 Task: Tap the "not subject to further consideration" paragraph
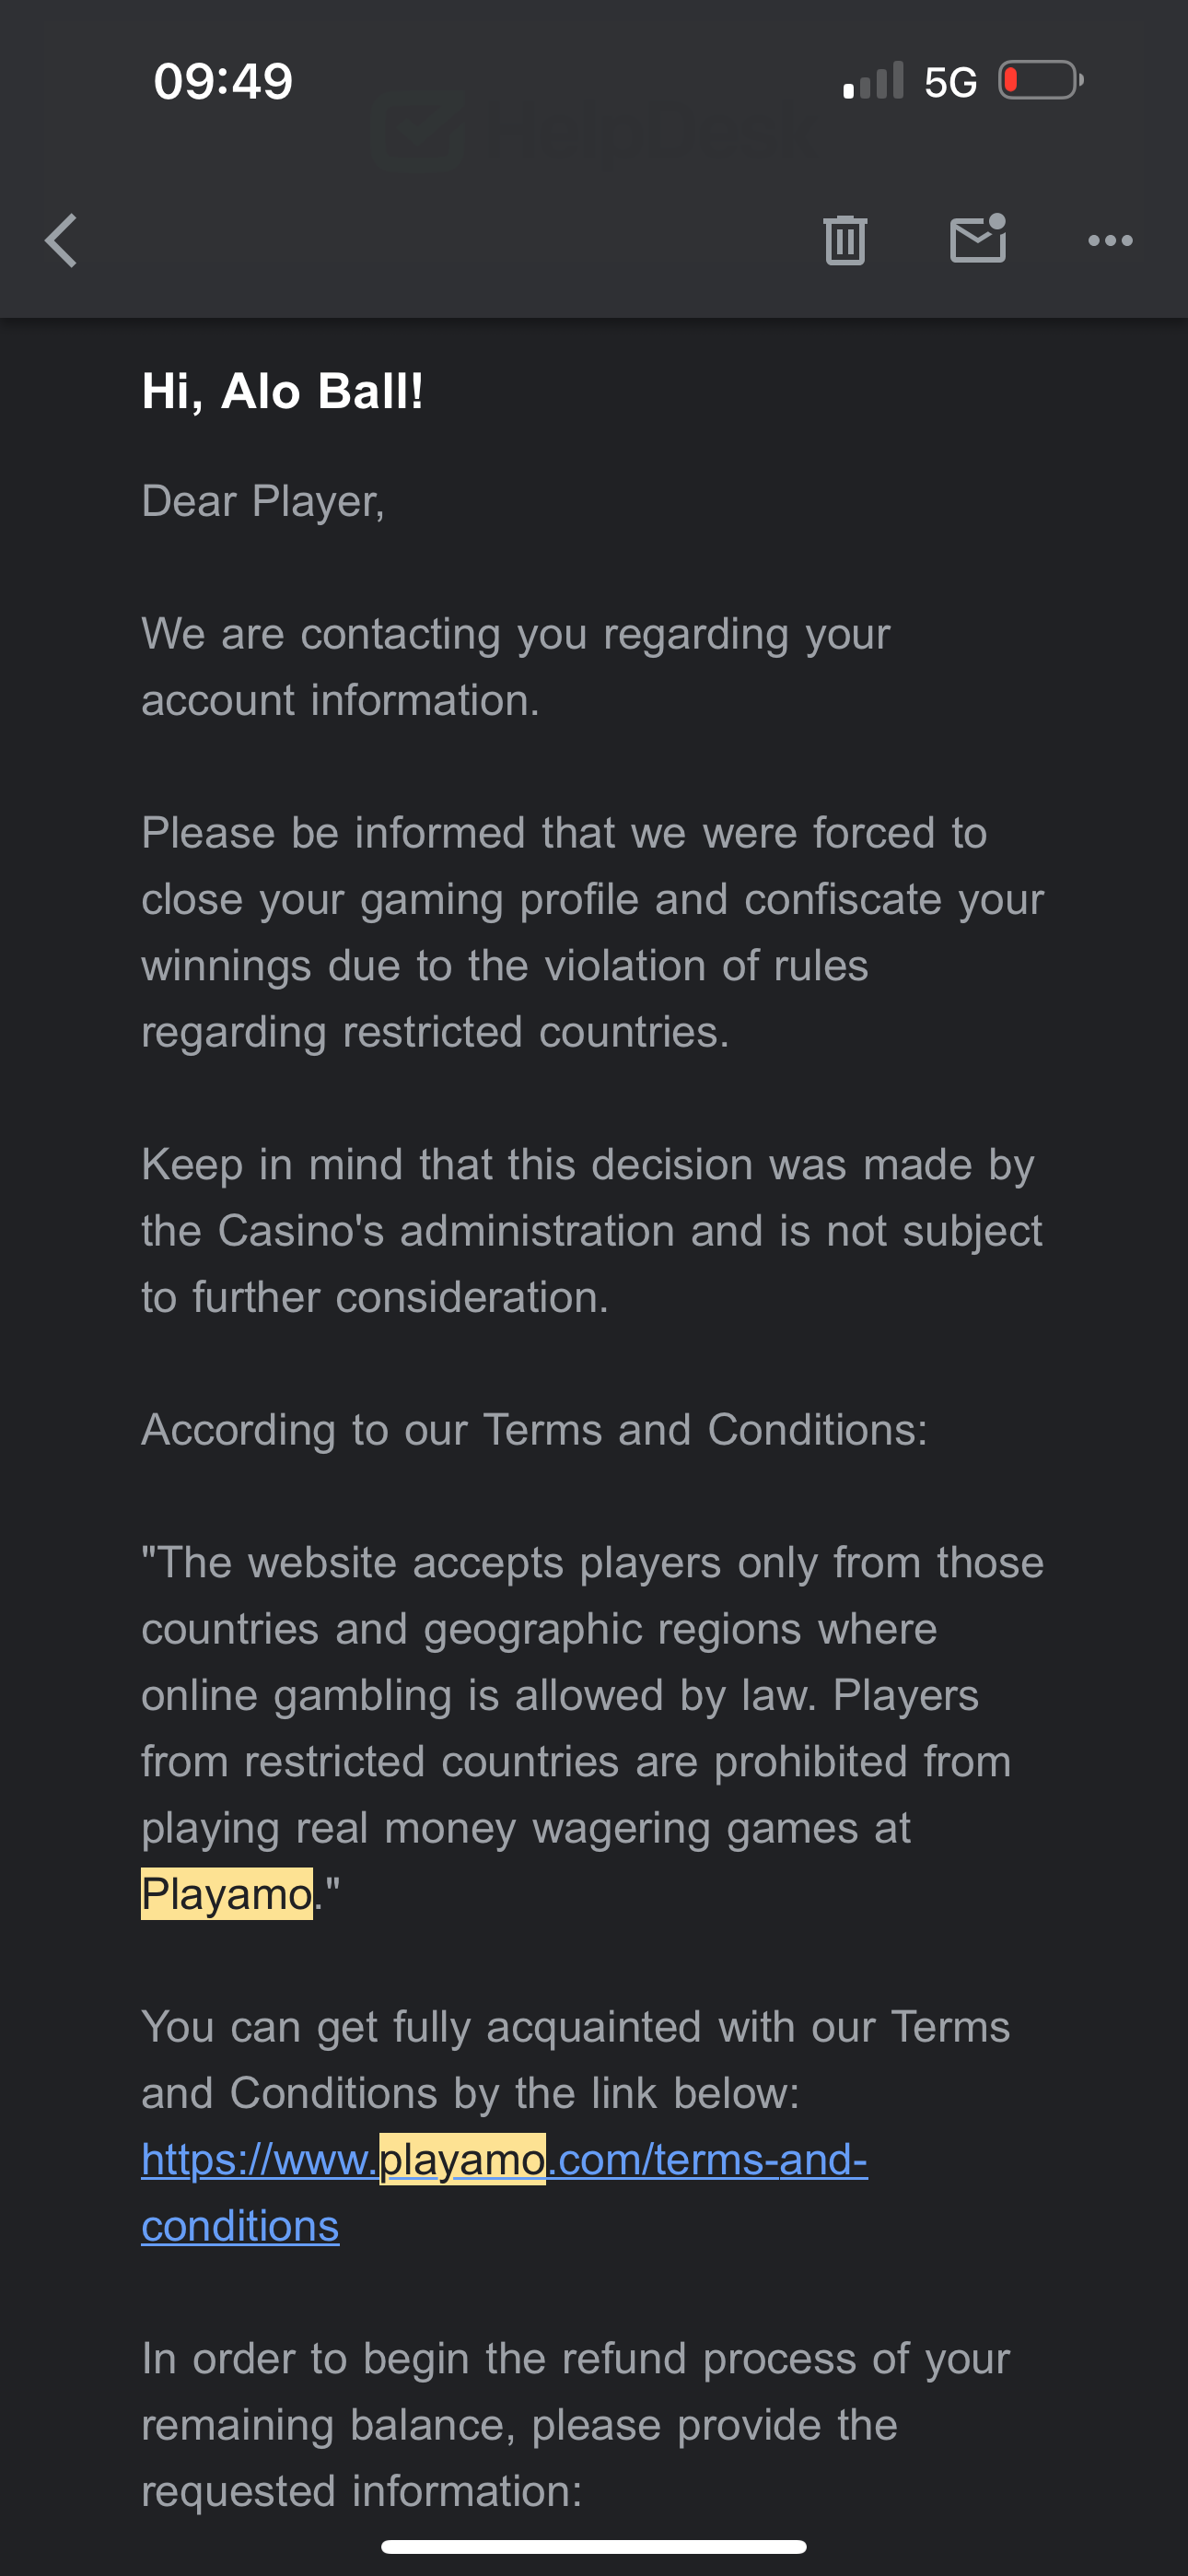[x=592, y=1230]
